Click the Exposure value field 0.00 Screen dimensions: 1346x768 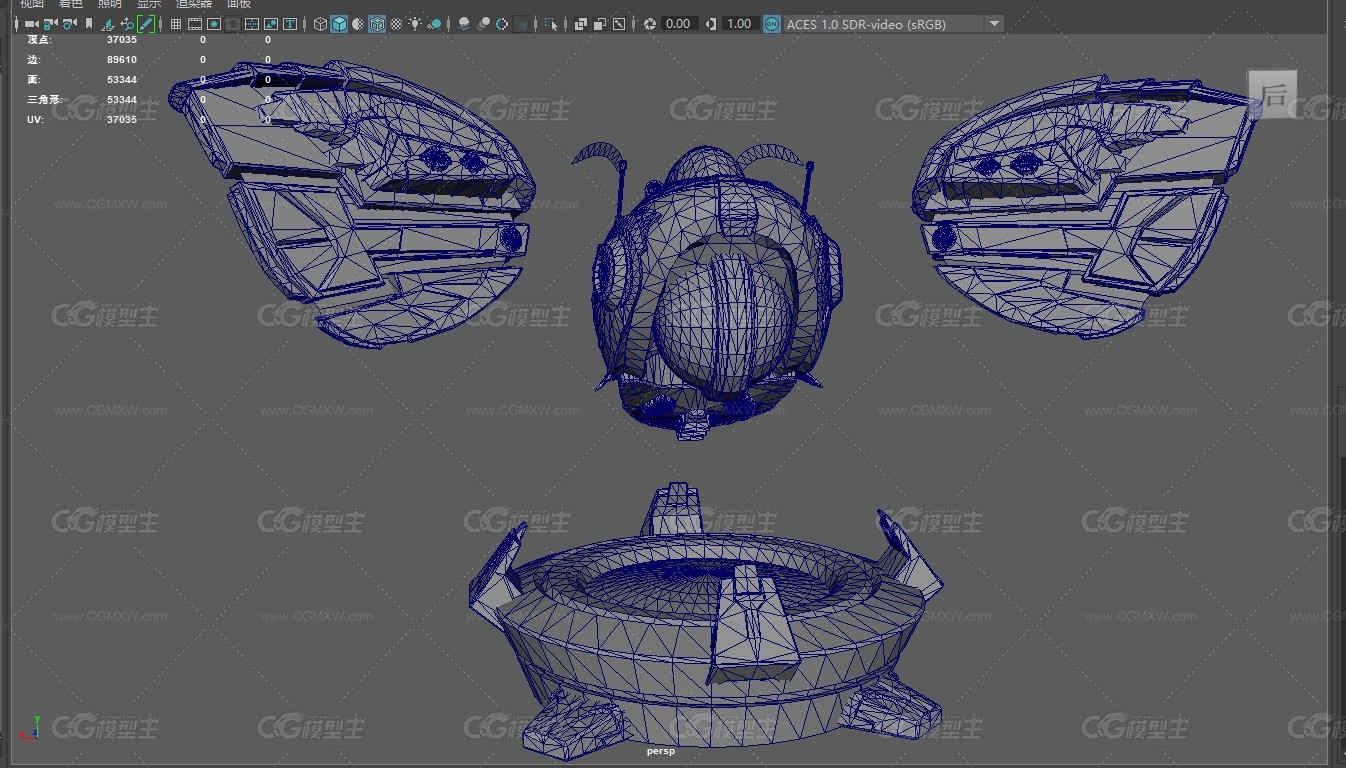[x=678, y=24]
